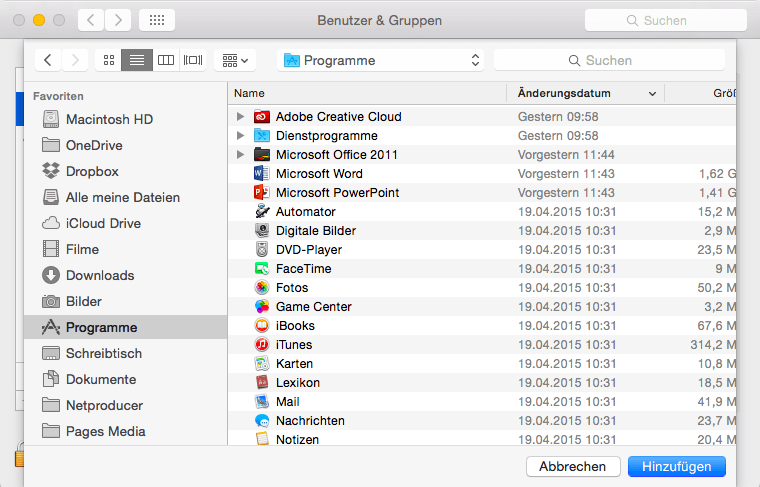Open the Programme location dropdown

coord(381,60)
